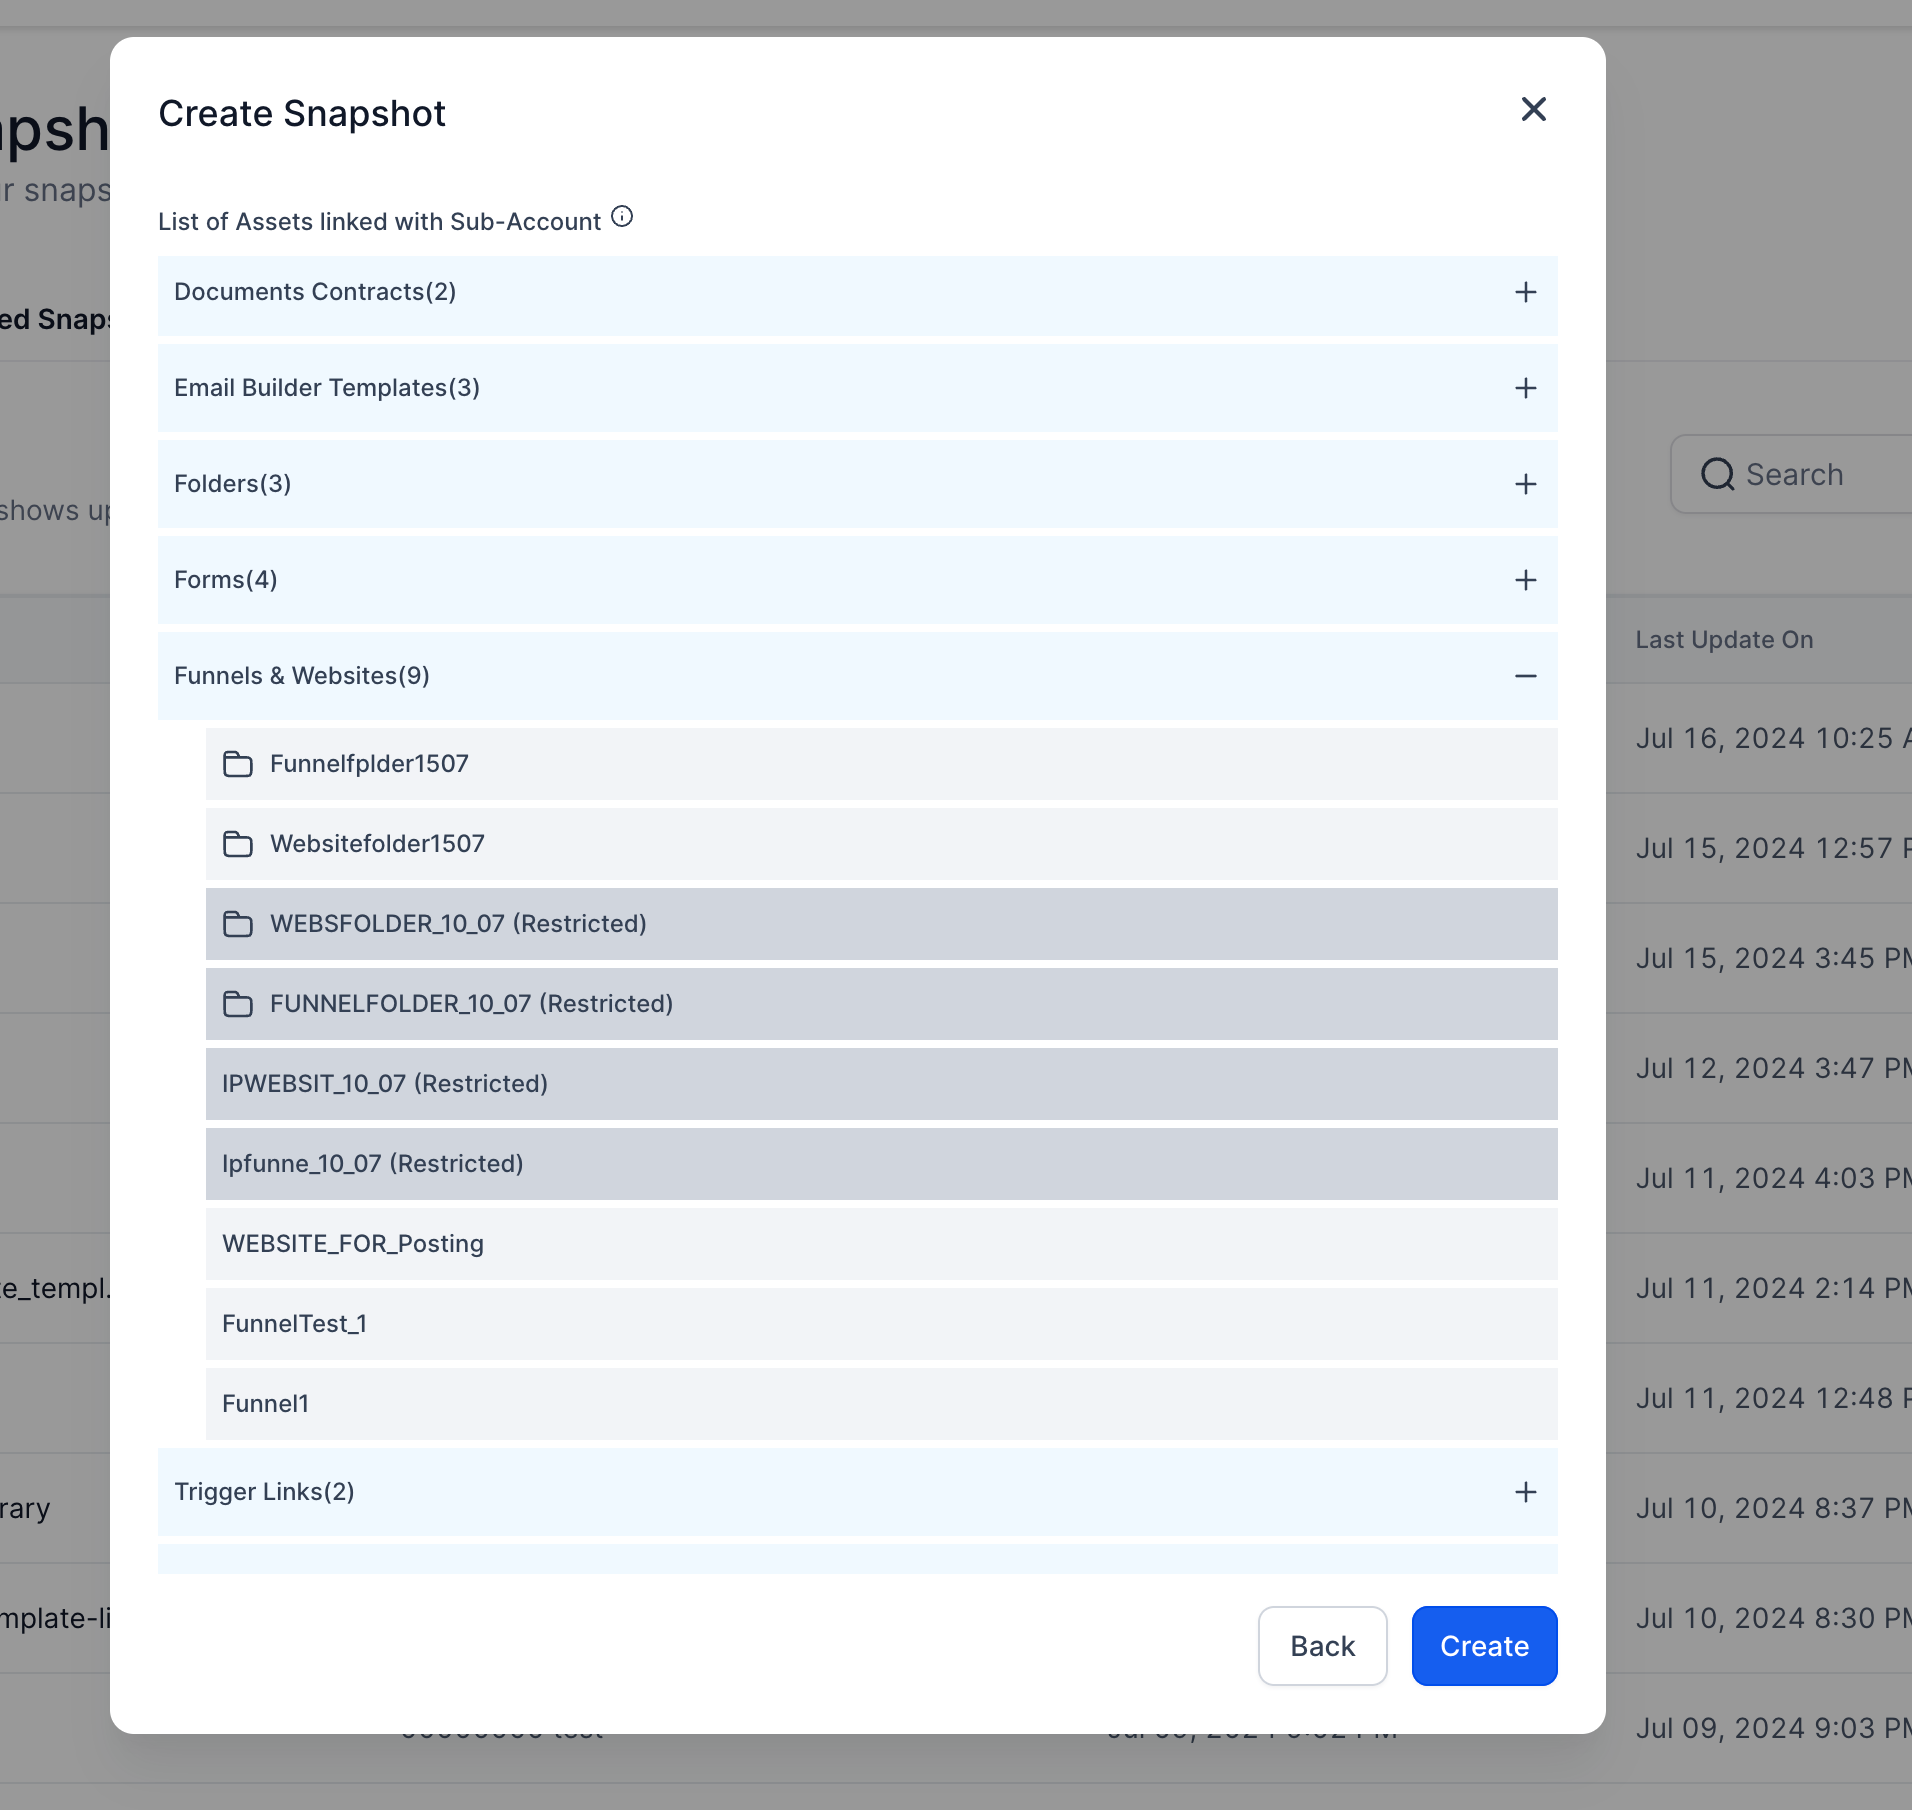
Task: Click the info icon beside Sub-Account assets label
Action: click(x=622, y=217)
